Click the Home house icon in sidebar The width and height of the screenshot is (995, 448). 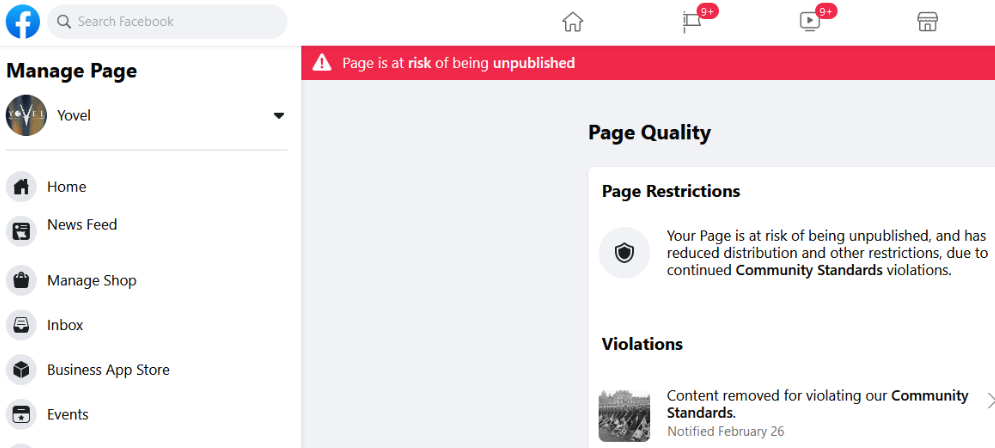pos(21,187)
